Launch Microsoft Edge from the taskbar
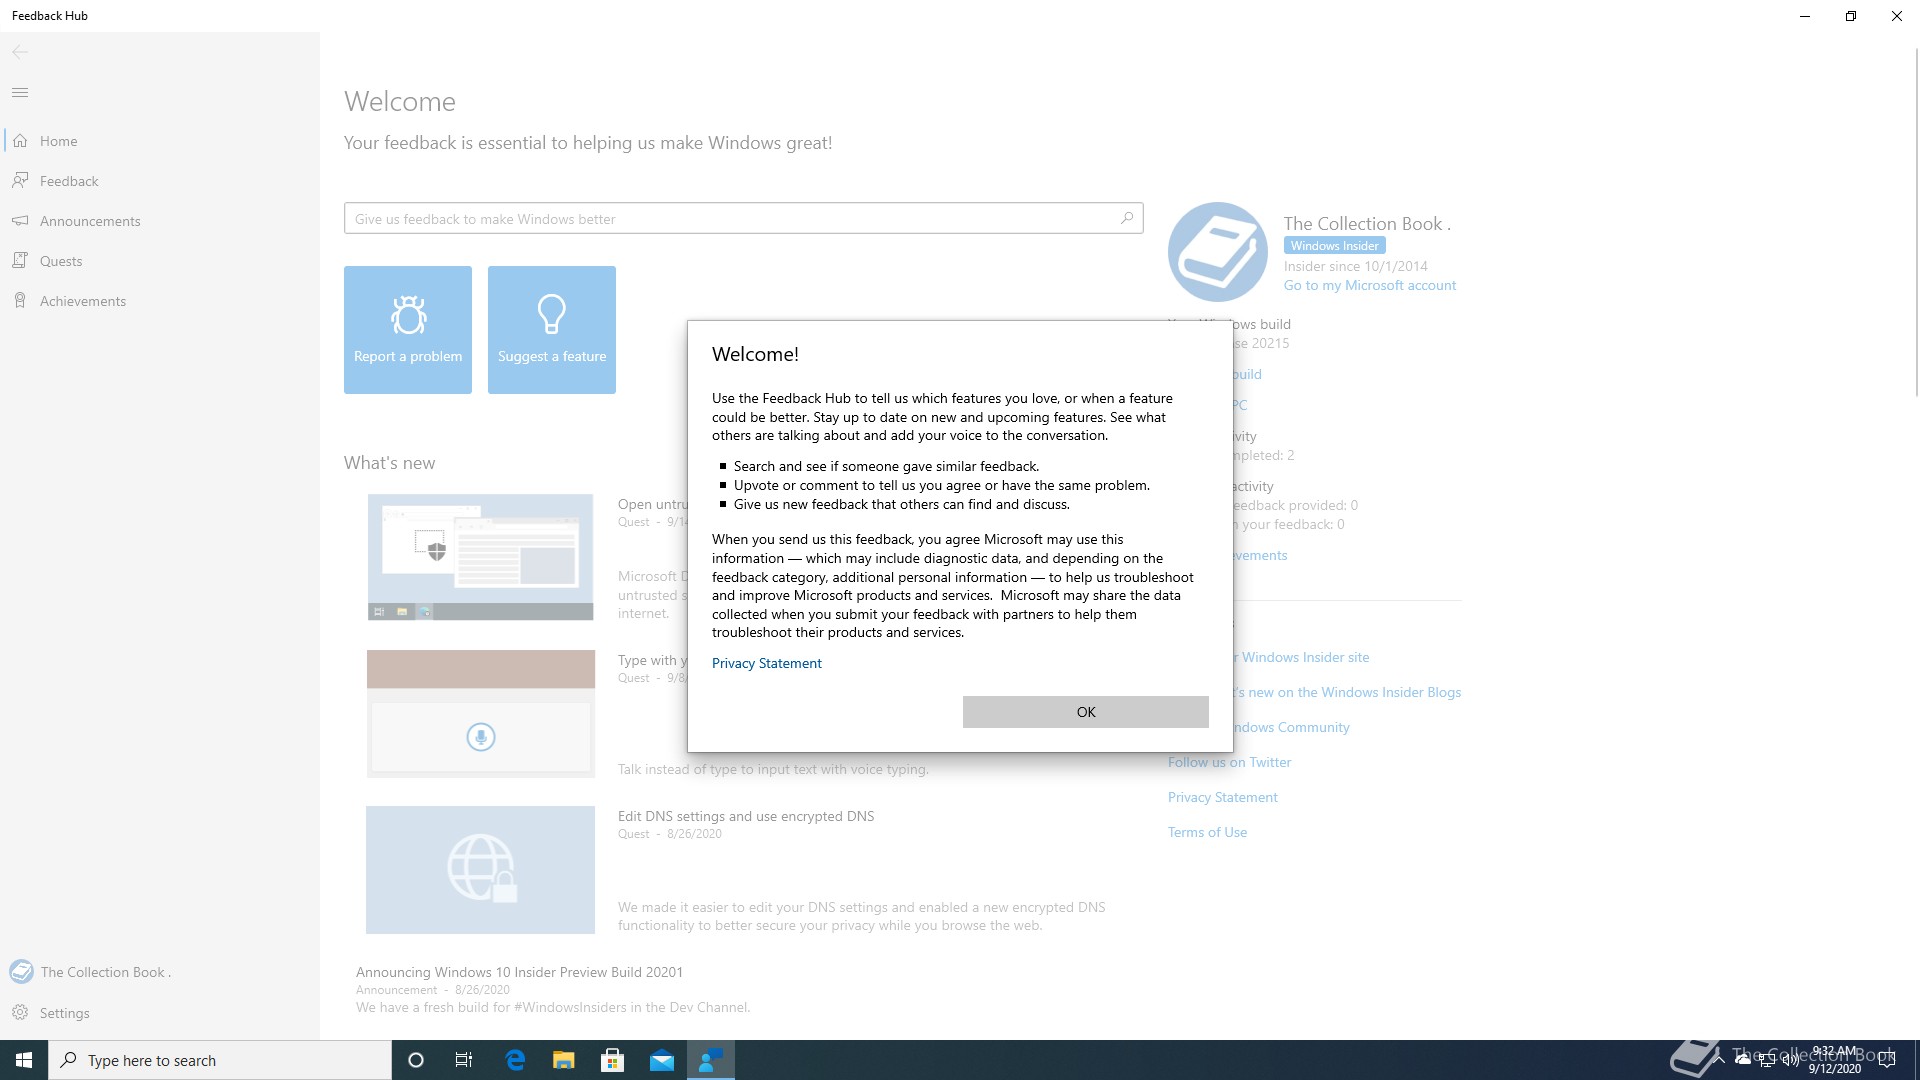This screenshot has width=1920, height=1080. pyautogui.click(x=515, y=1060)
